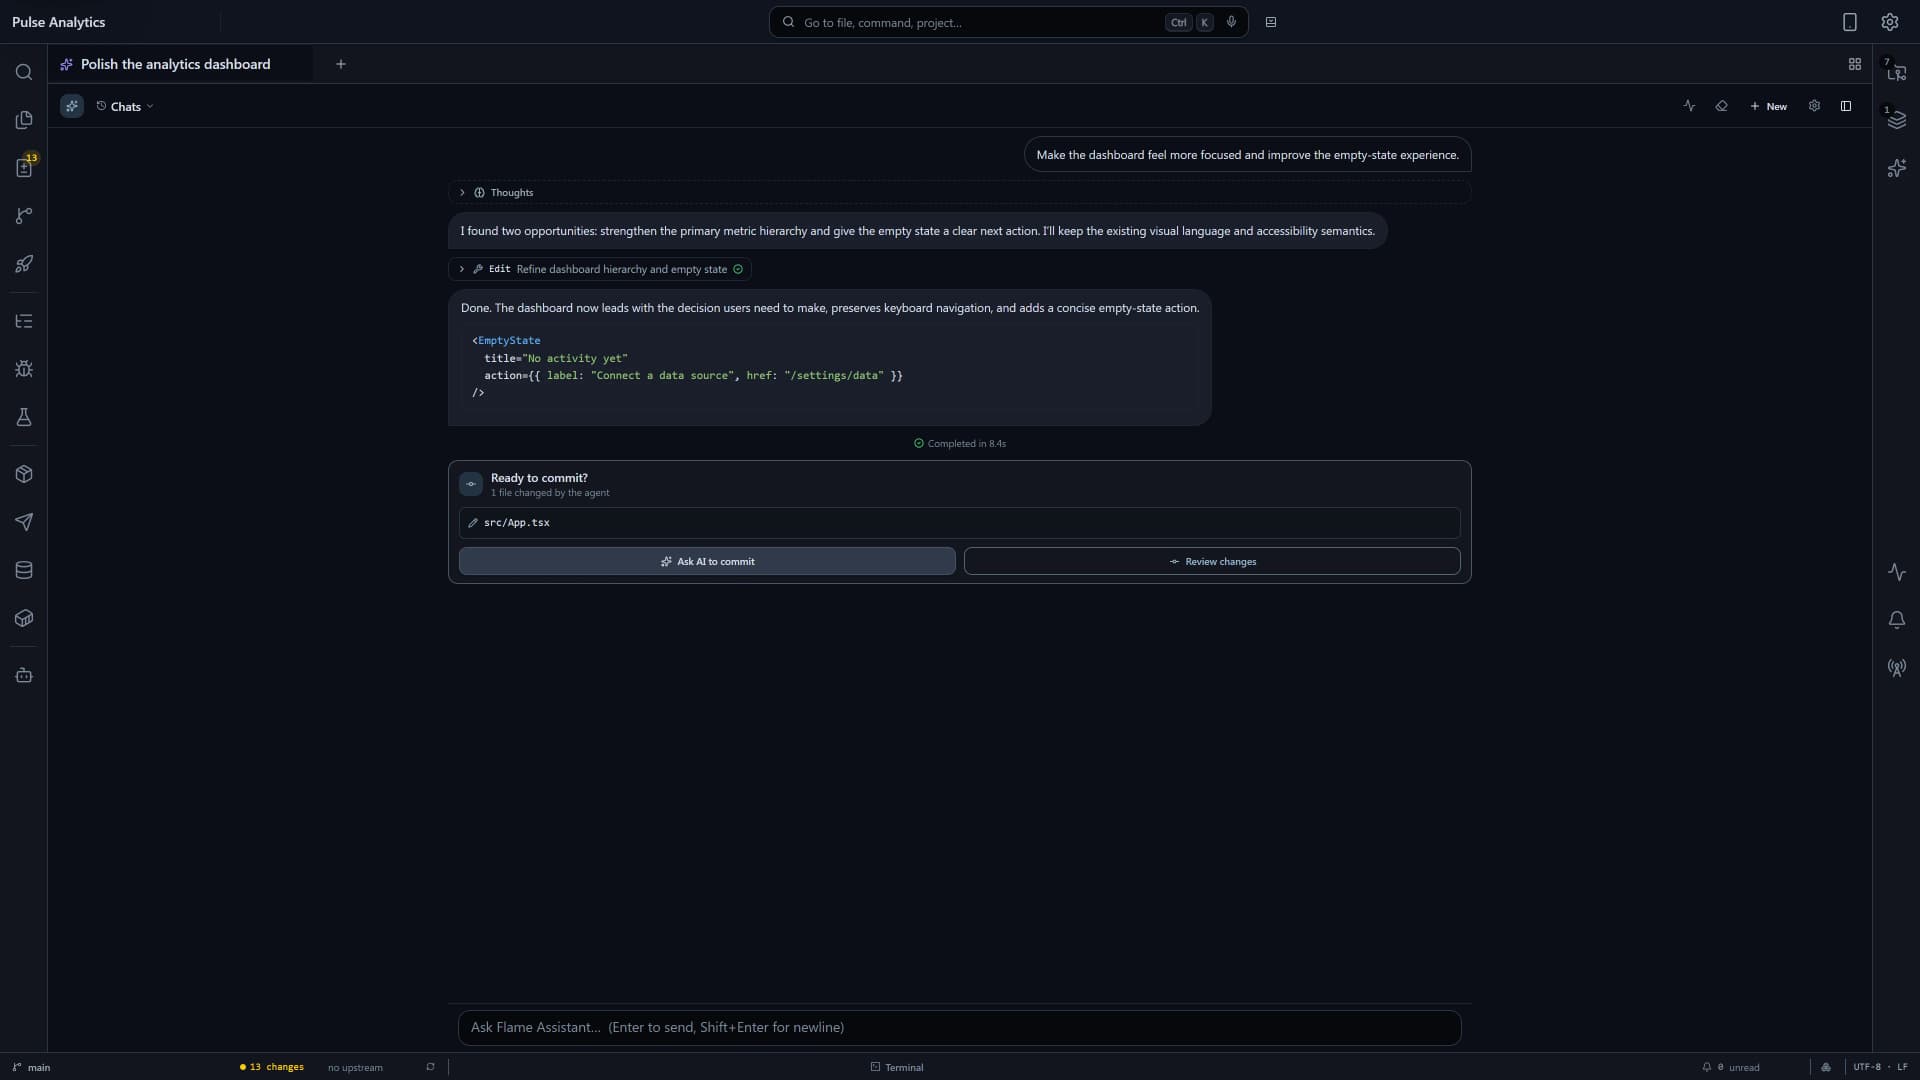This screenshot has width=1920, height=1080.
Task: Open the search icon in left sidebar
Action: 24,72
